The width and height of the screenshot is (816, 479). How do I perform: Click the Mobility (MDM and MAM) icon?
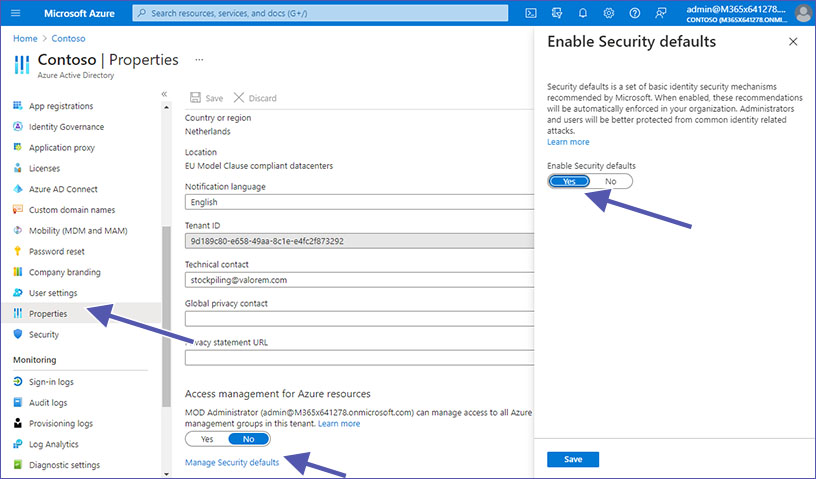tap(18, 231)
